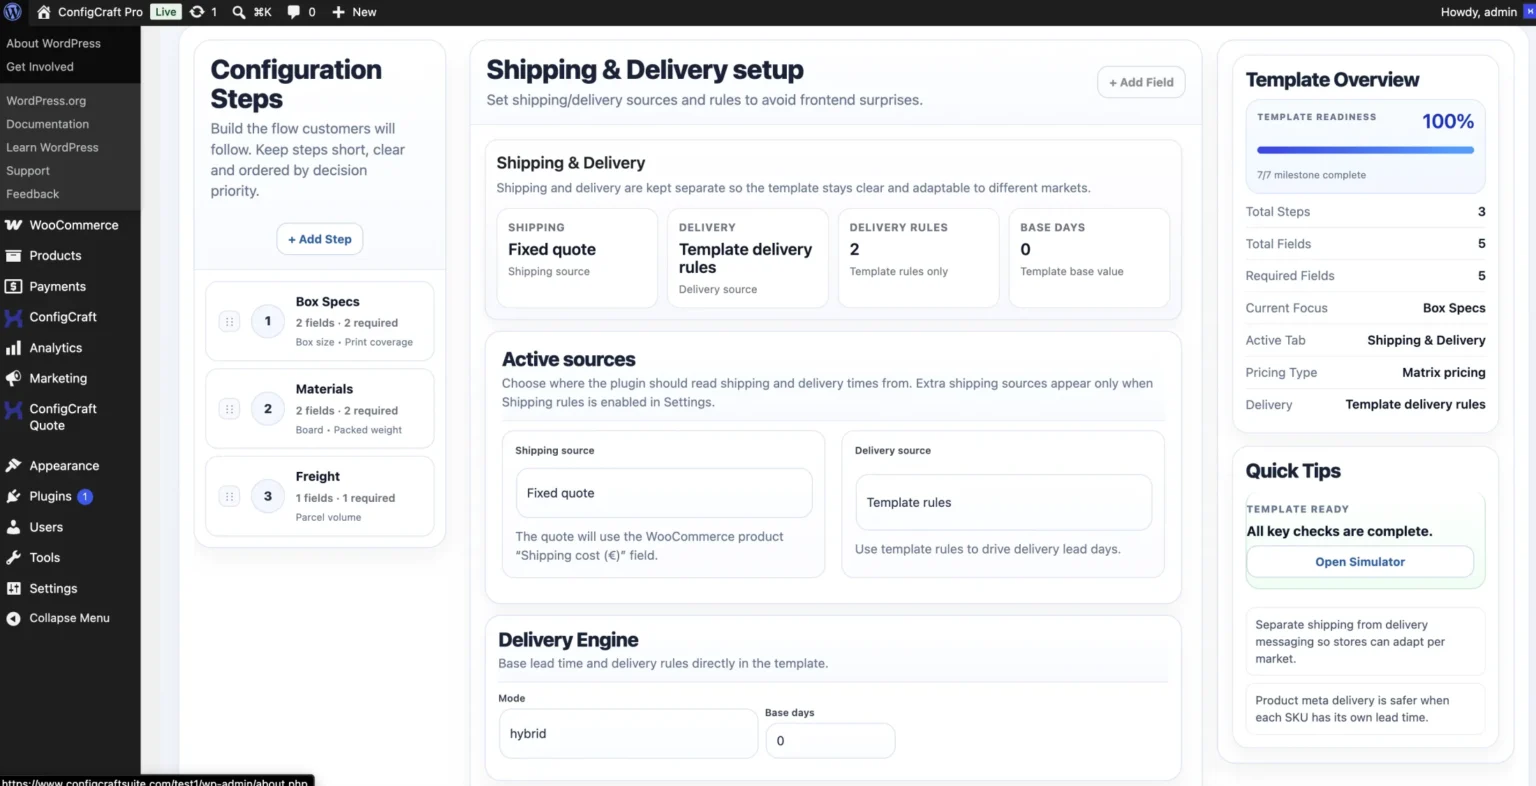Click the Analytics bar chart icon
Image resolution: width=1536 pixels, height=786 pixels.
click(14, 348)
